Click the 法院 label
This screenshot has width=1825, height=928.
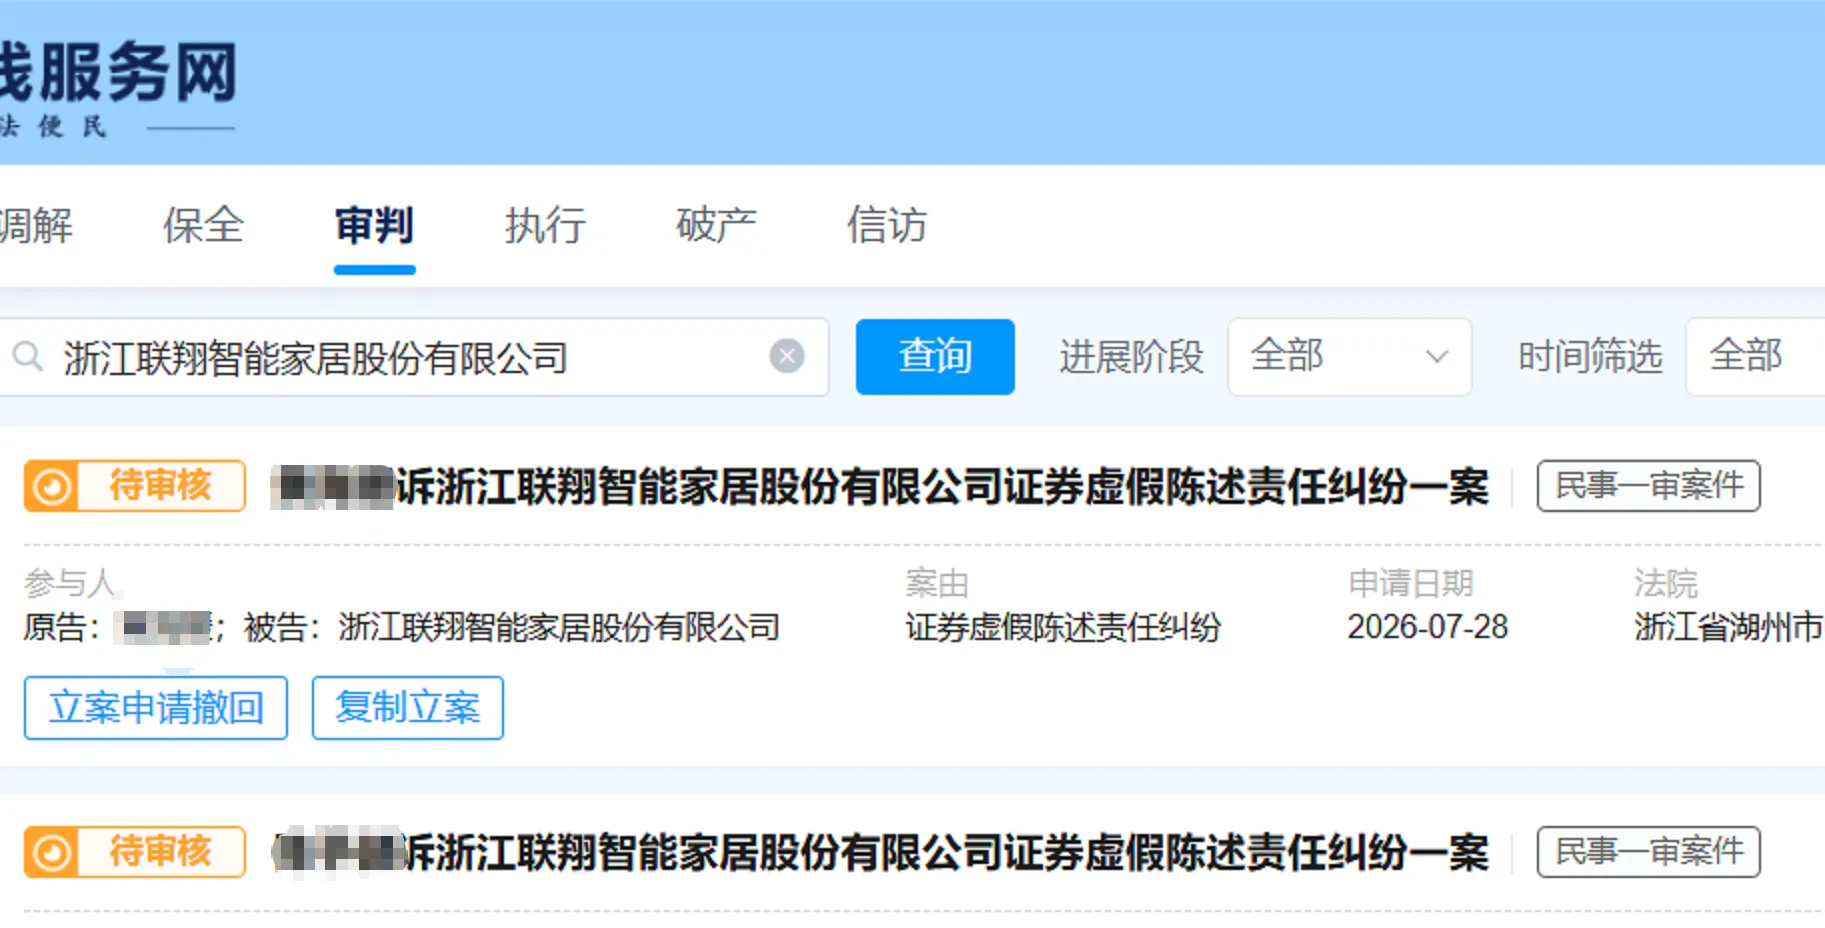[1666, 583]
